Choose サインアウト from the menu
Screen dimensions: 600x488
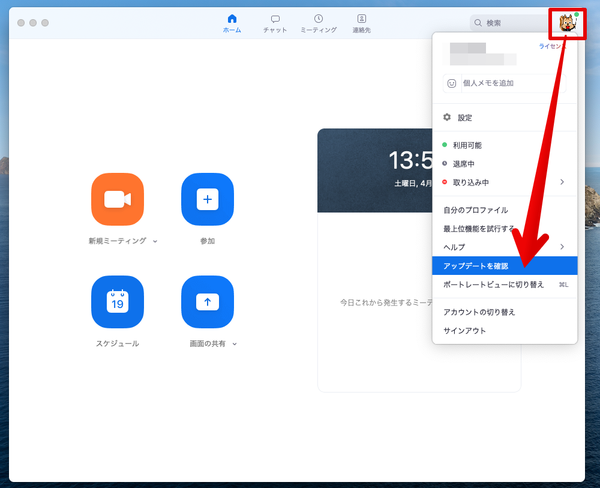coord(465,330)
